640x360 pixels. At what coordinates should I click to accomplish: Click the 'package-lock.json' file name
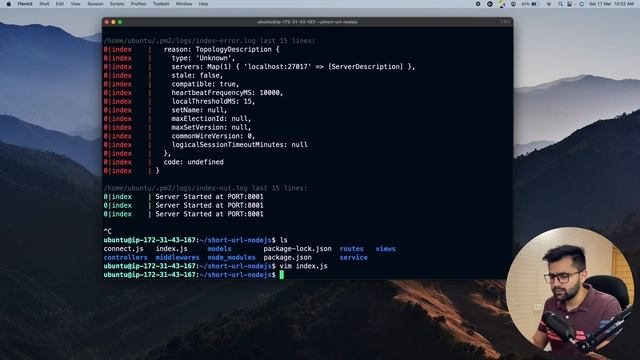[298, 249]
